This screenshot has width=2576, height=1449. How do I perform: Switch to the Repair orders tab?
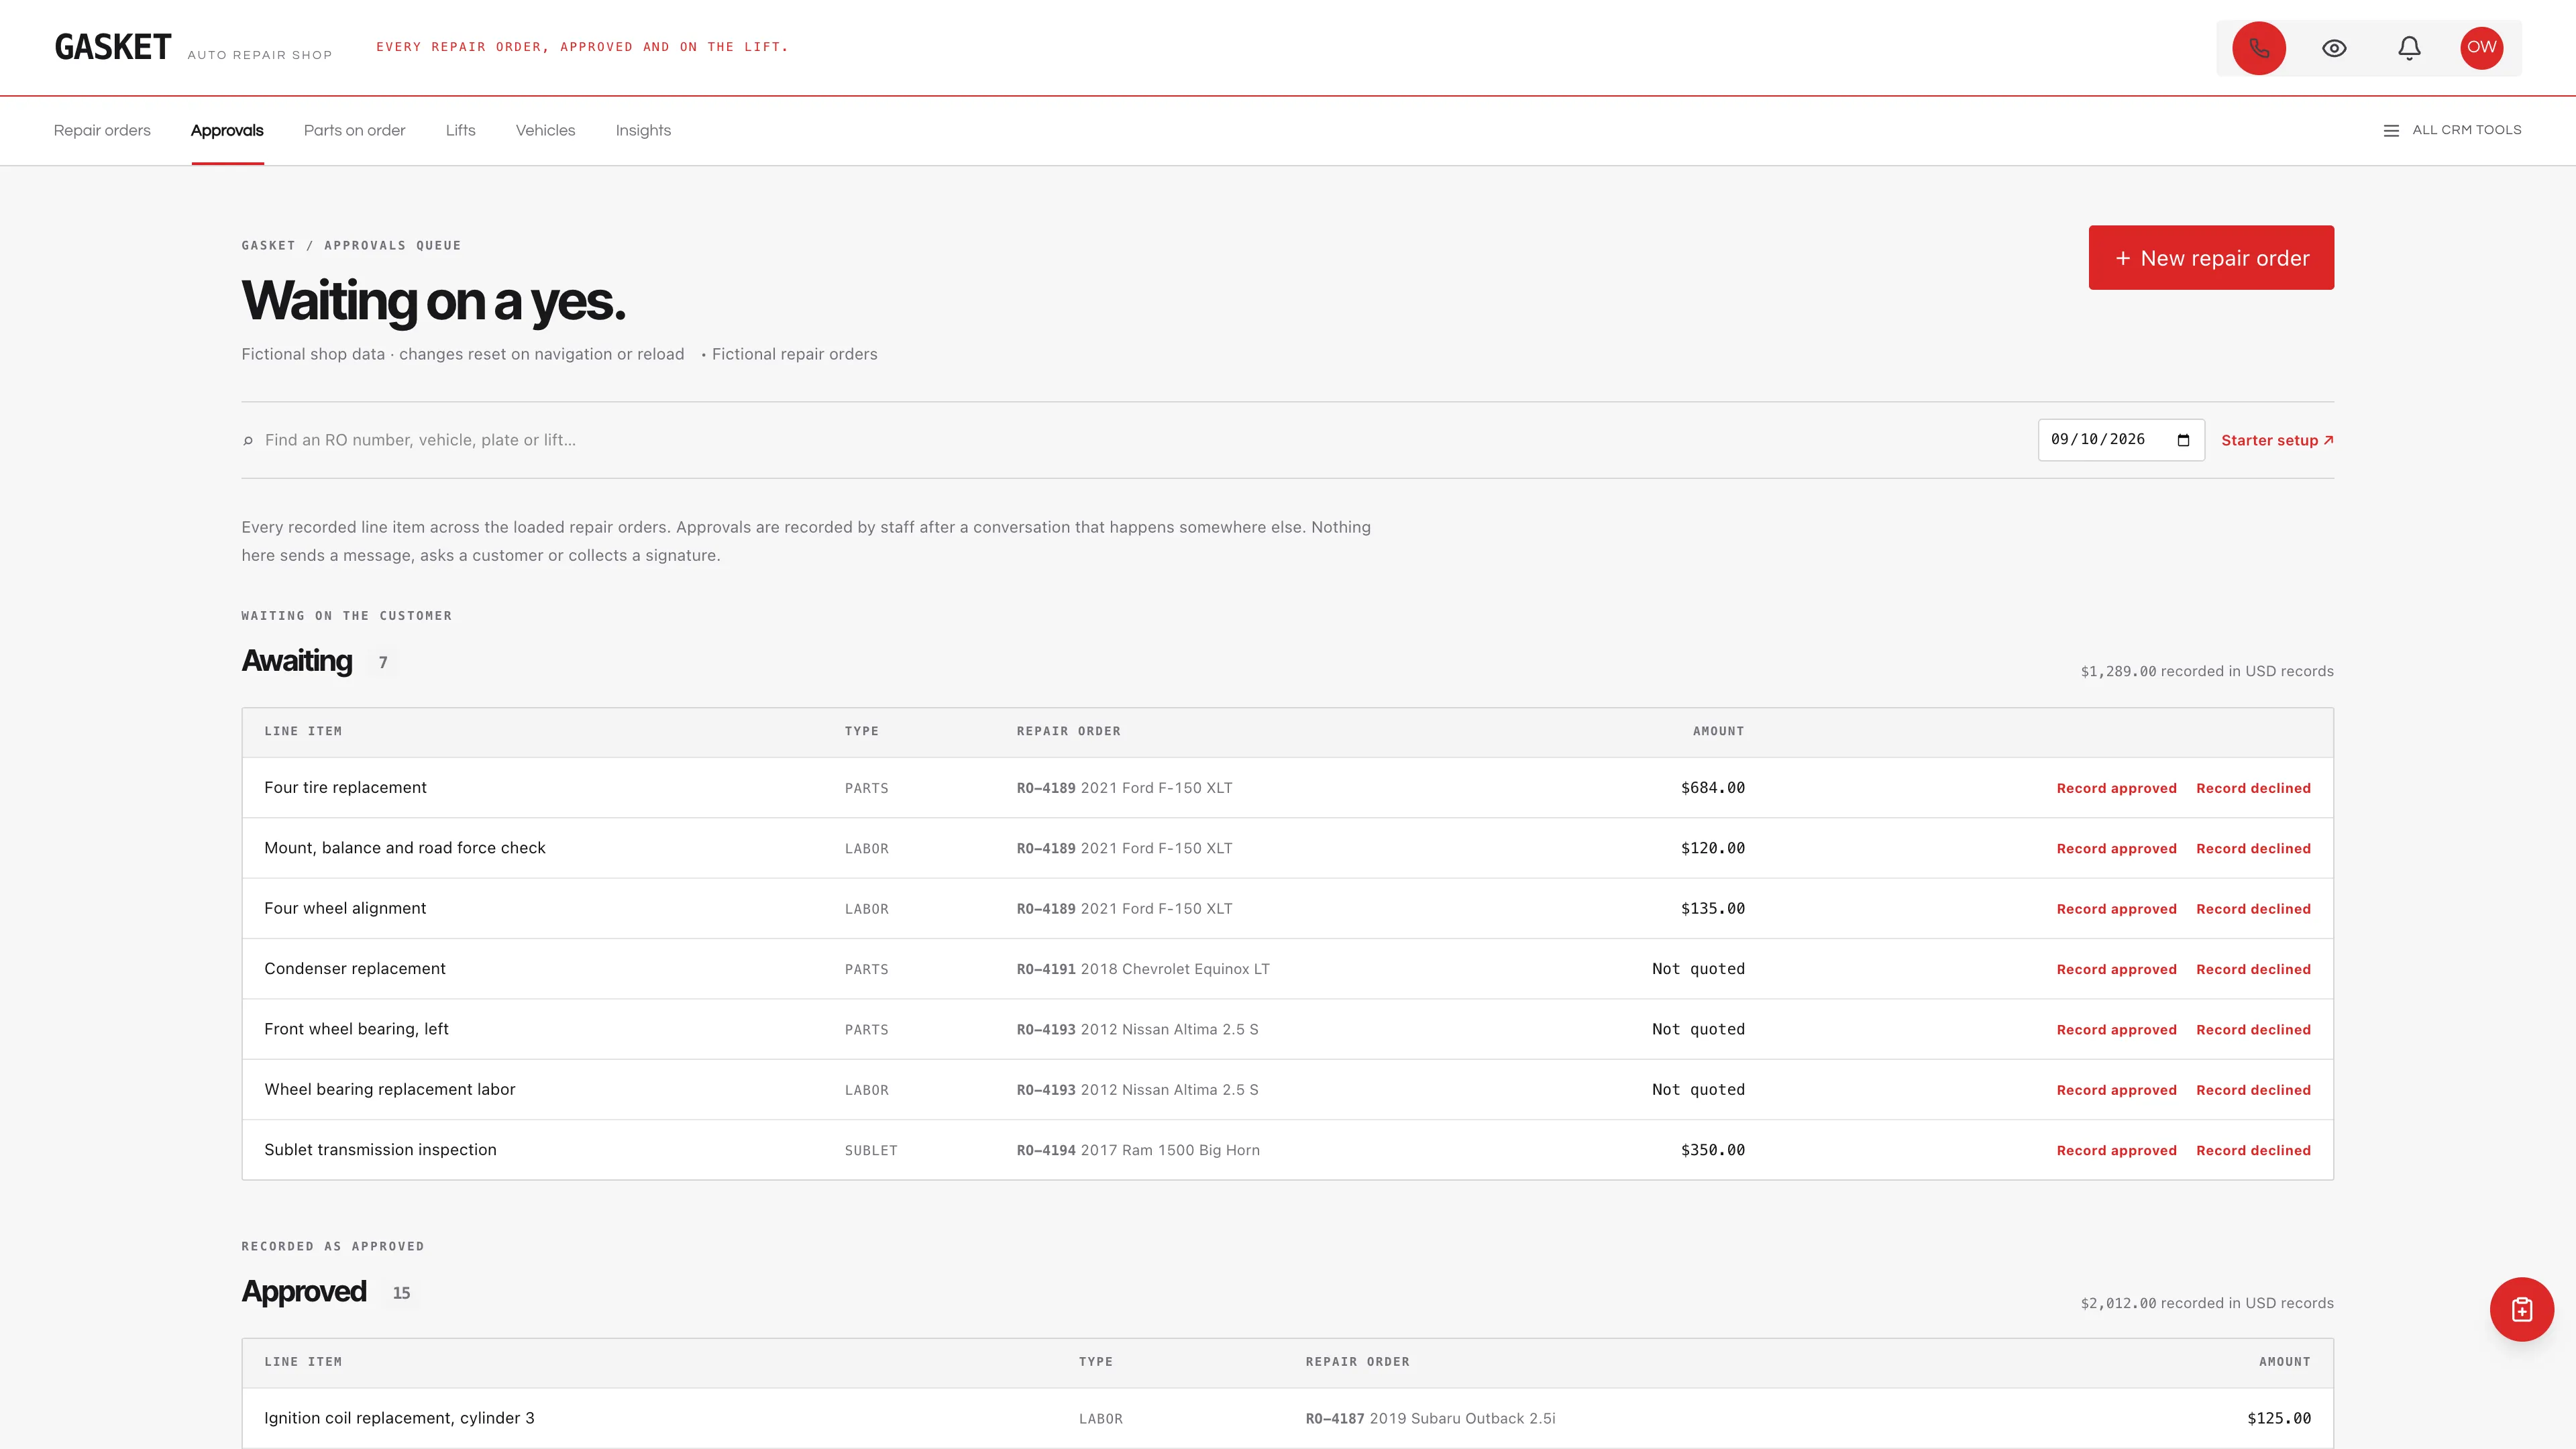pos(102,130)
